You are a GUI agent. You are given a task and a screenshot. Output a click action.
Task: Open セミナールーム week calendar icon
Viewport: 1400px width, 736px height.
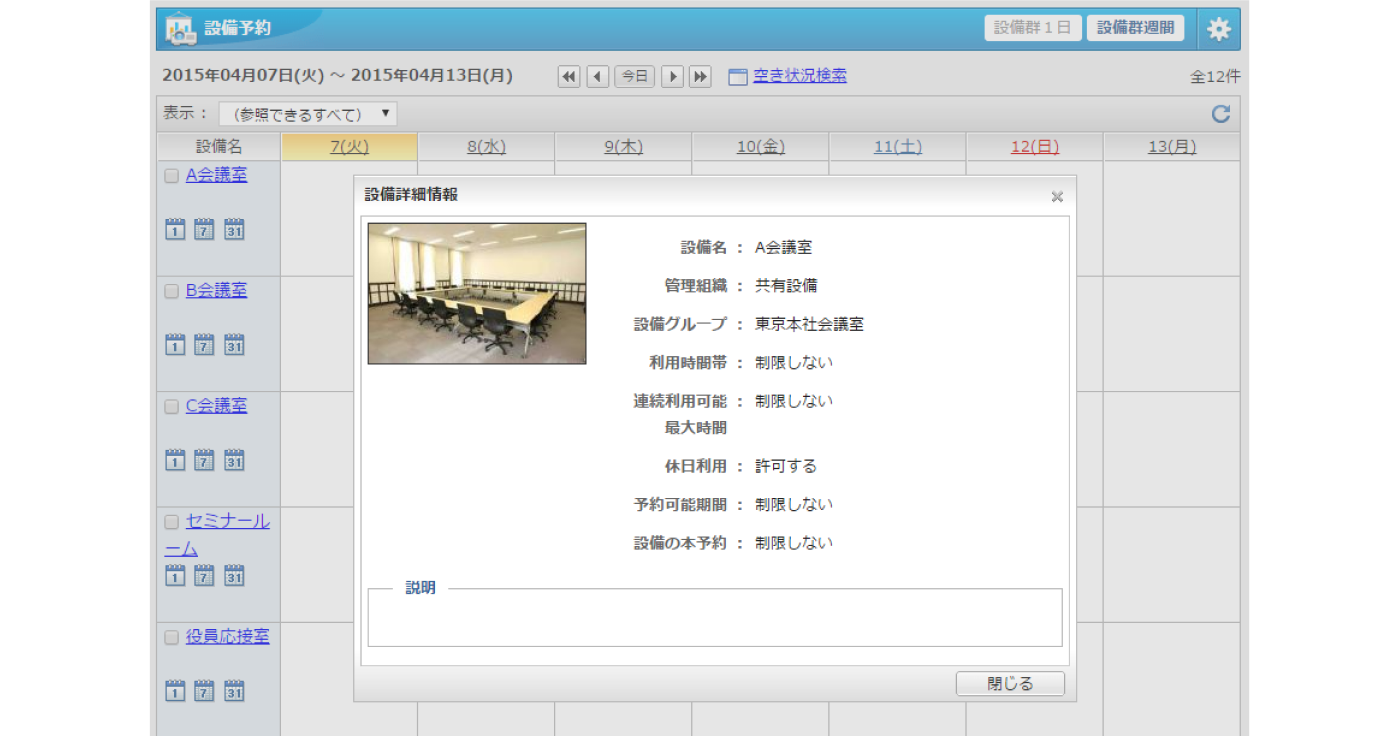204,575
